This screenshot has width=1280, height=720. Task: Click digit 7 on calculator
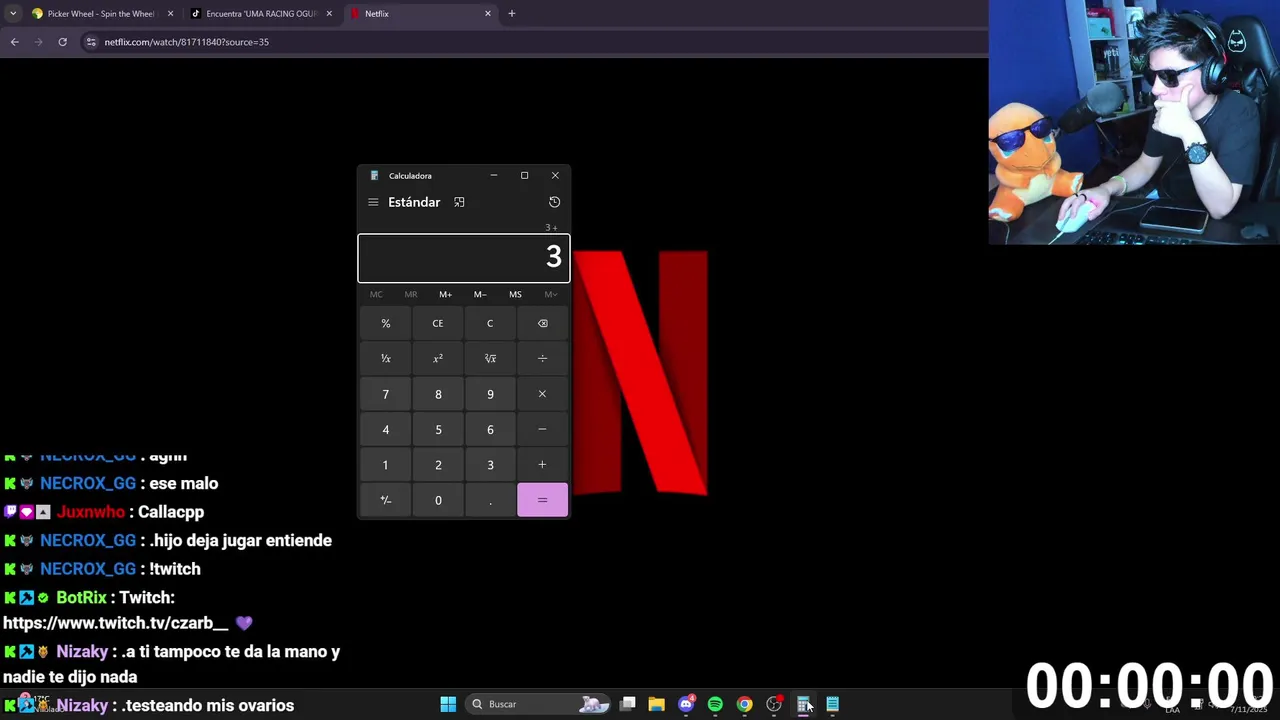point(385,394)
